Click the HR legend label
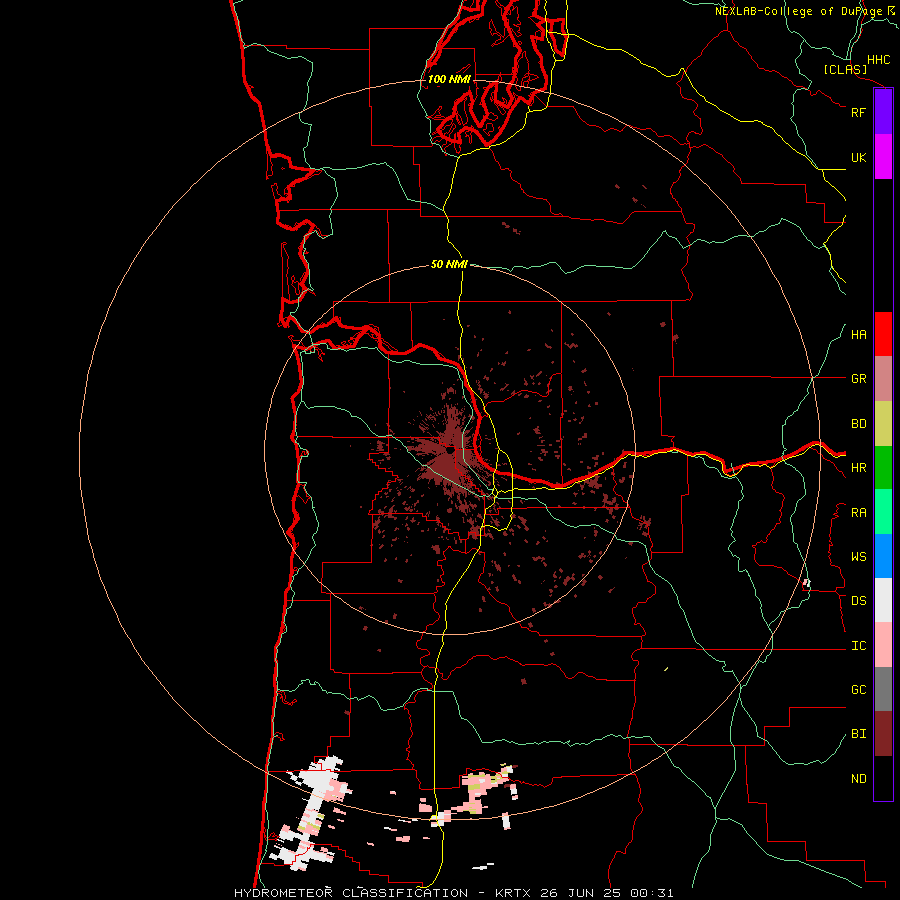900x900 pixels. (858, 468)
